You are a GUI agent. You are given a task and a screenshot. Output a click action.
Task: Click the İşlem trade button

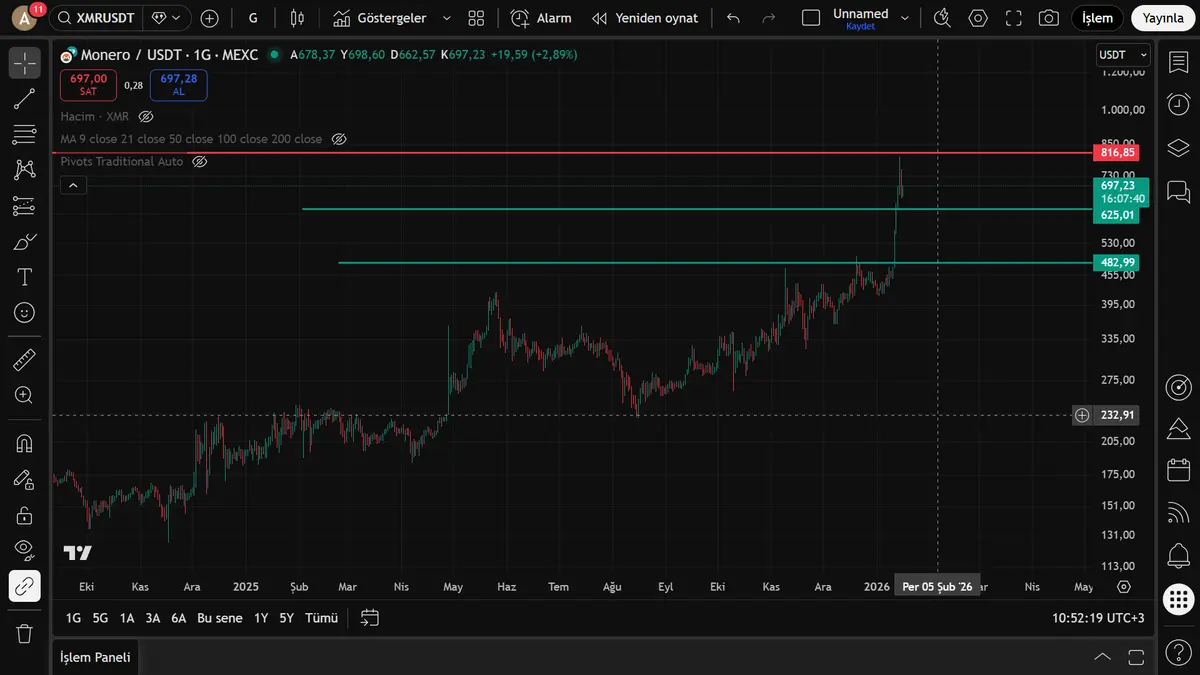[x=1098, y=18]
